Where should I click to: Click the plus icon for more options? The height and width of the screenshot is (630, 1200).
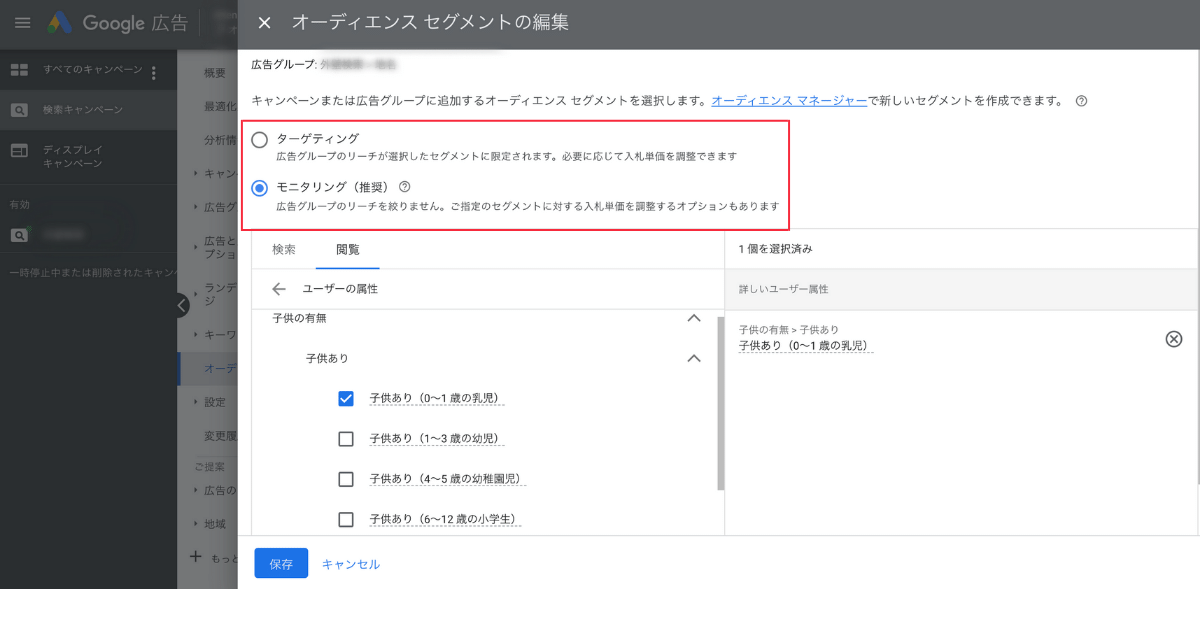click(196, 556)
